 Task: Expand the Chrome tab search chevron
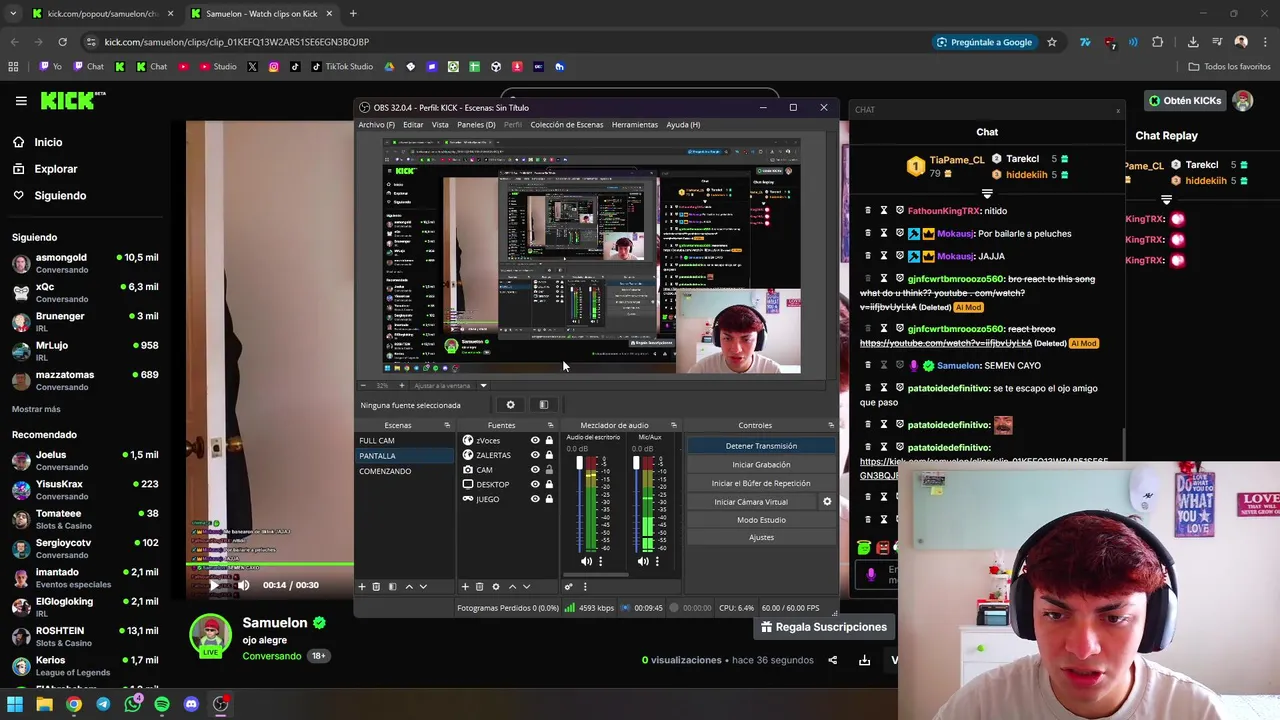pyautogui.click(x=14, y=13)
